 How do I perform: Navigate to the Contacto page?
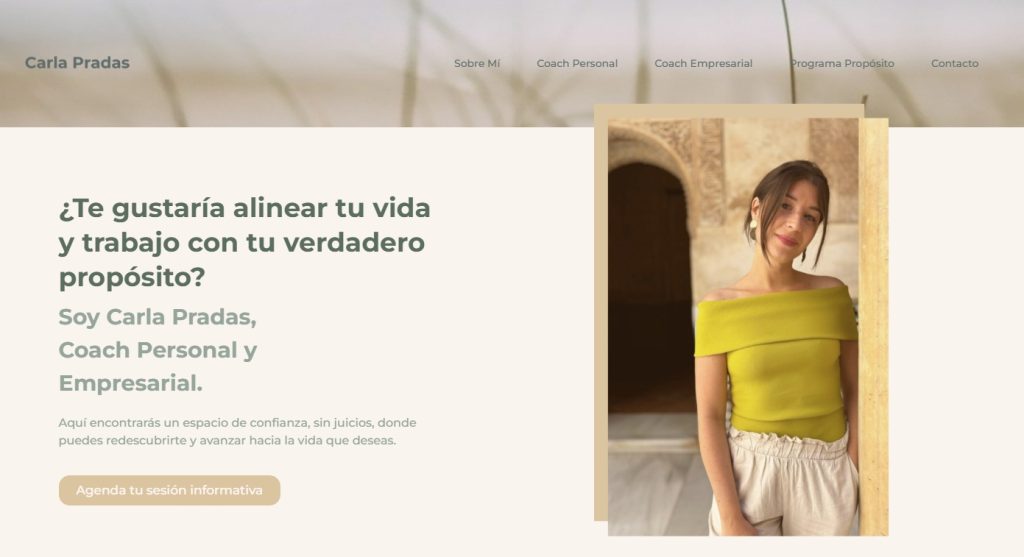tap(955, 63)
